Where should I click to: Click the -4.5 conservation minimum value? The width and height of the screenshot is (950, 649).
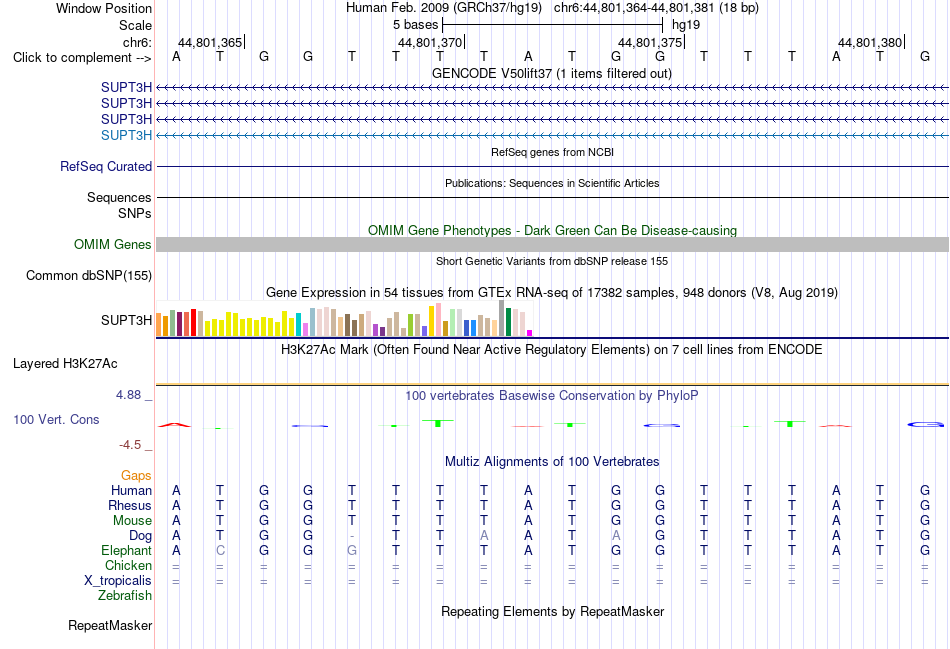(130, 445)
